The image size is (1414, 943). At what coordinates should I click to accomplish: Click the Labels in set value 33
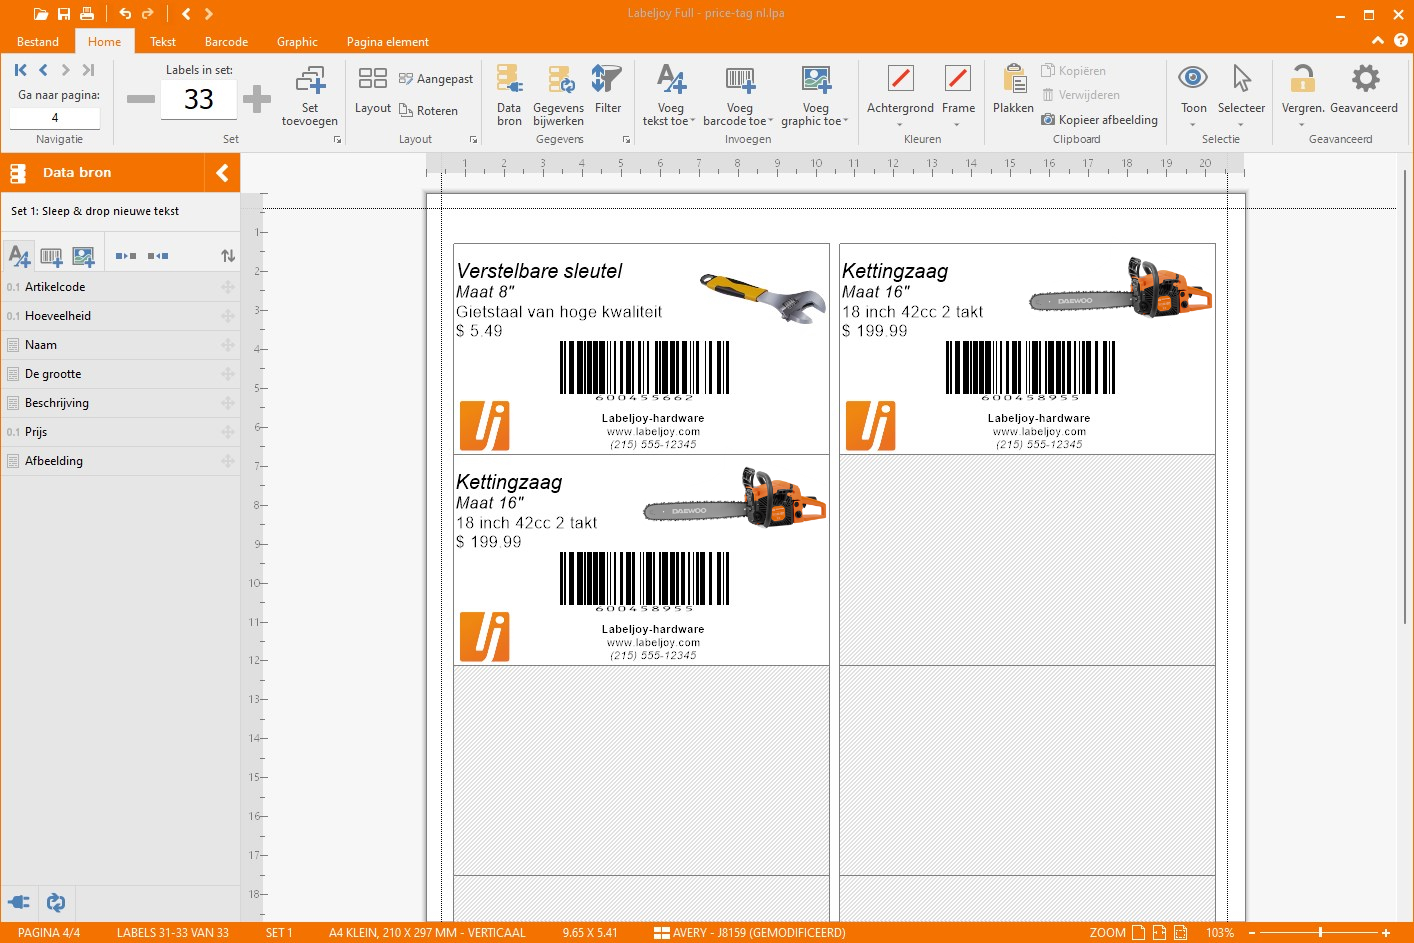199,99
